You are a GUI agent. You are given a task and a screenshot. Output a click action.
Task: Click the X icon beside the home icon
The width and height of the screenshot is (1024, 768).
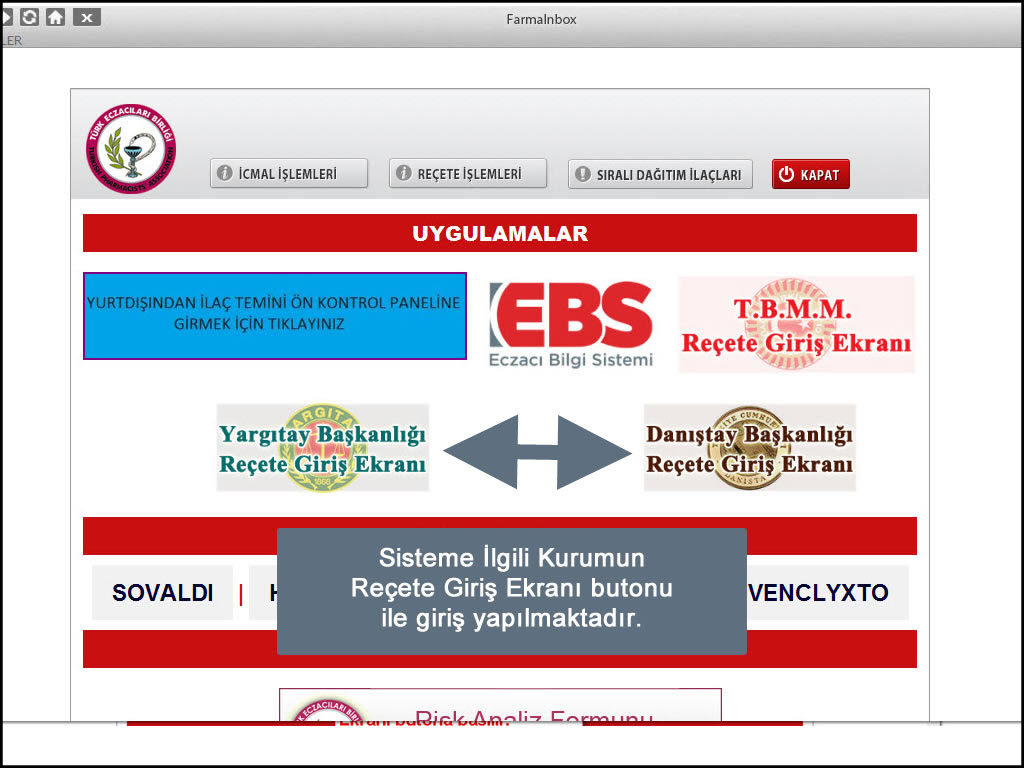click(86, 17)
